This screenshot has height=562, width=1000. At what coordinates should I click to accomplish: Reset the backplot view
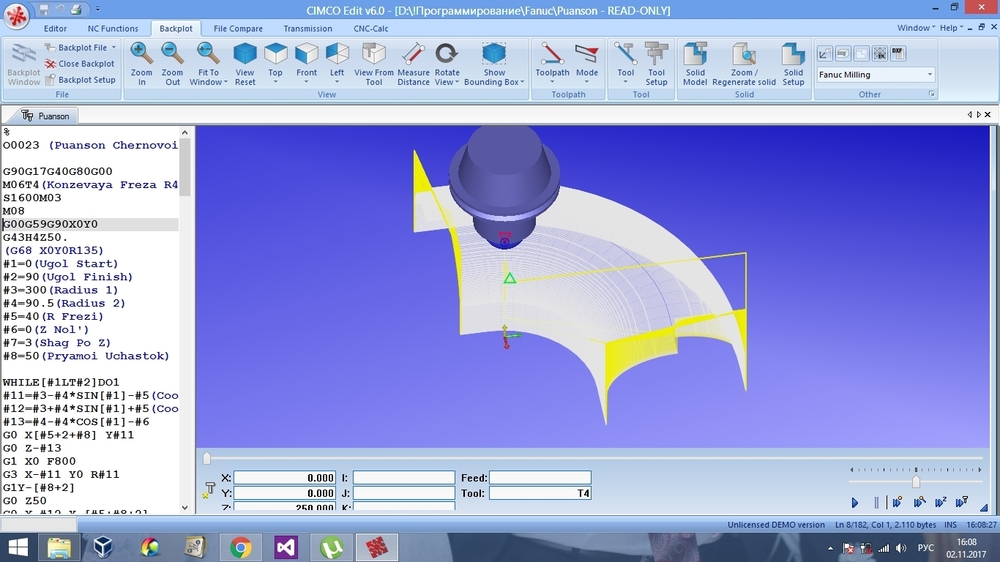pyautogui.click(x=245, y=64)
